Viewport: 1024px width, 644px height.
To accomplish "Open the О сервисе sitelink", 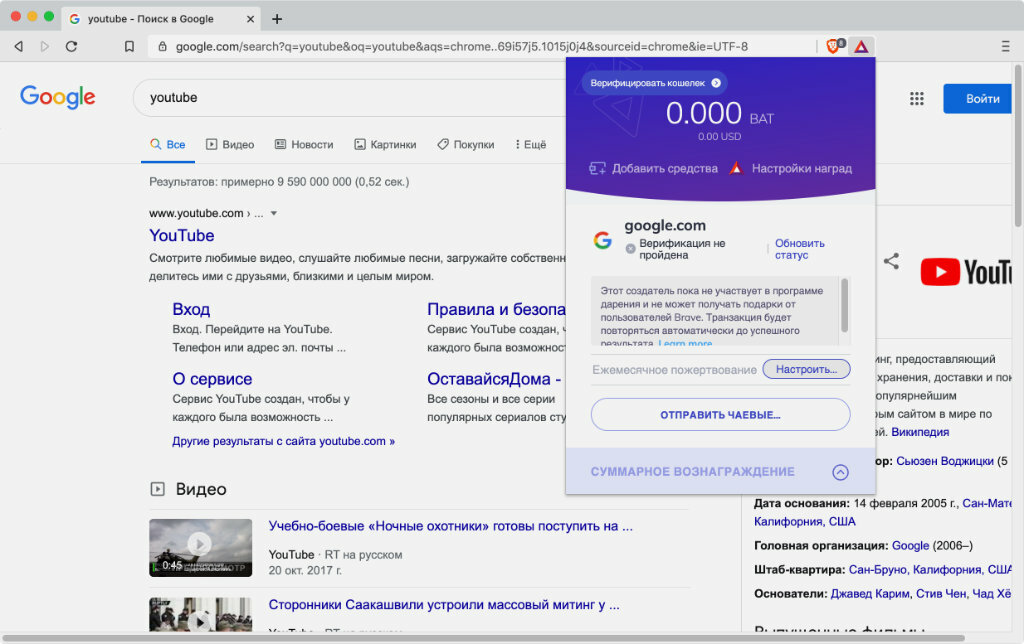I will (212, 379).
